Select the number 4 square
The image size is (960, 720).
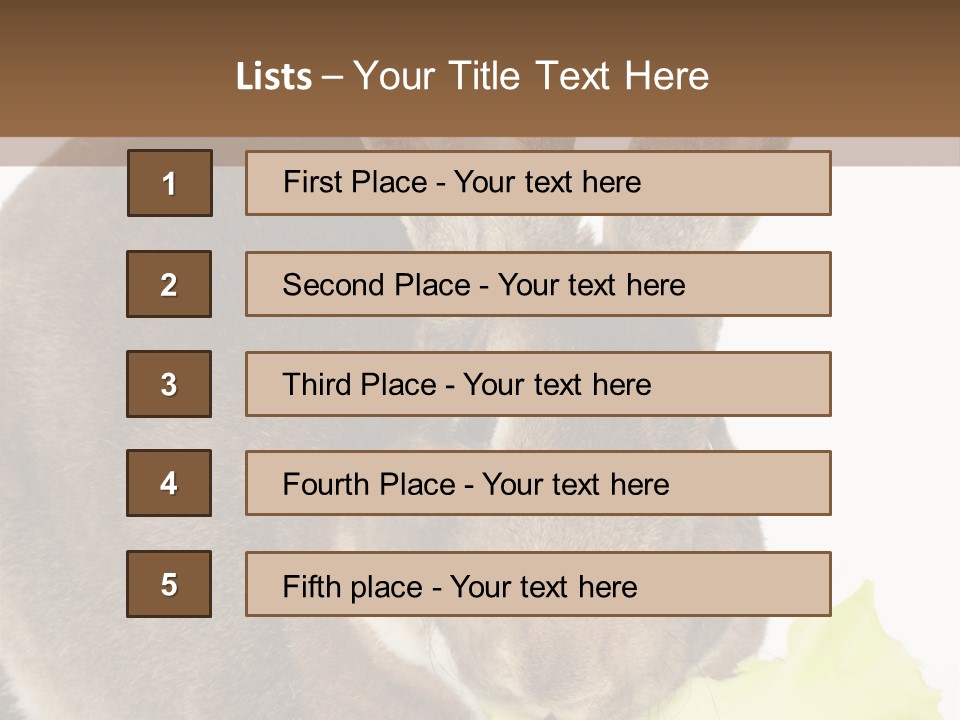(x=169, y=483)
